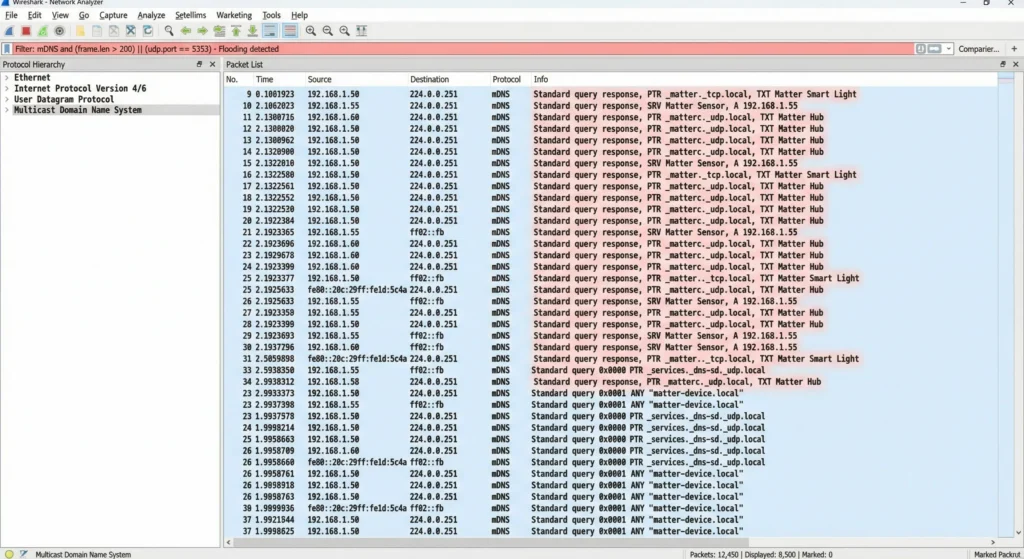Viewport: 1024px width, 559px height.
Task: Go to a specific packet
Action: click(x=219, y=31)
